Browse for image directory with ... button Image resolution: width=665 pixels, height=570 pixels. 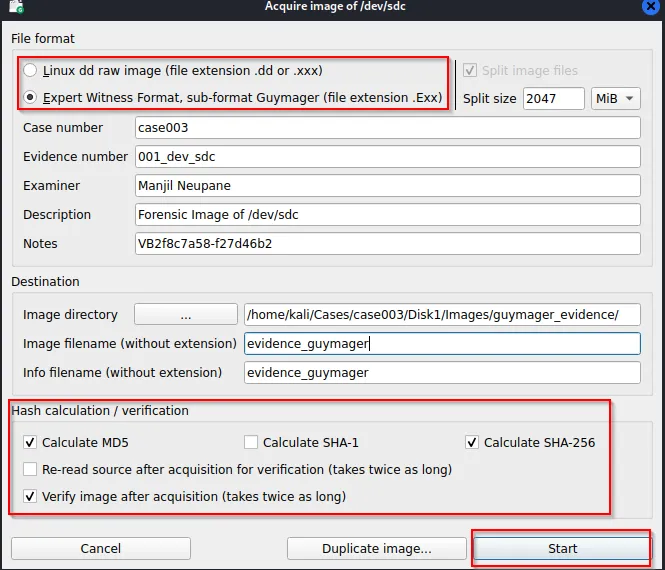186,314
